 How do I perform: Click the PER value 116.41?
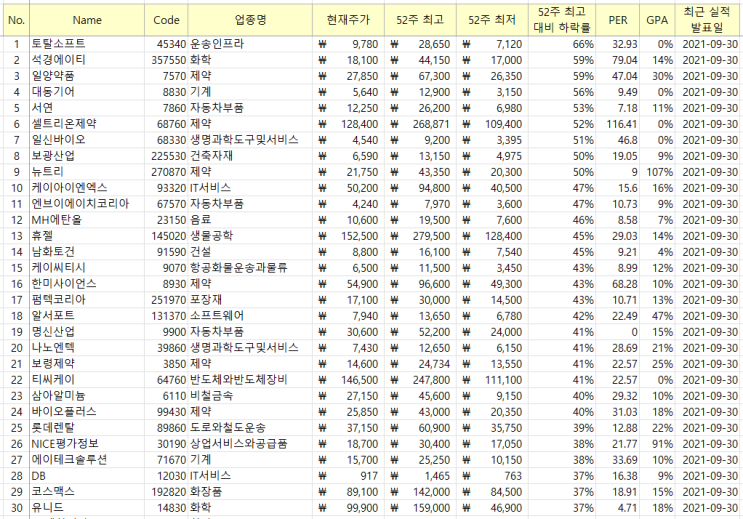click(617, 124)
